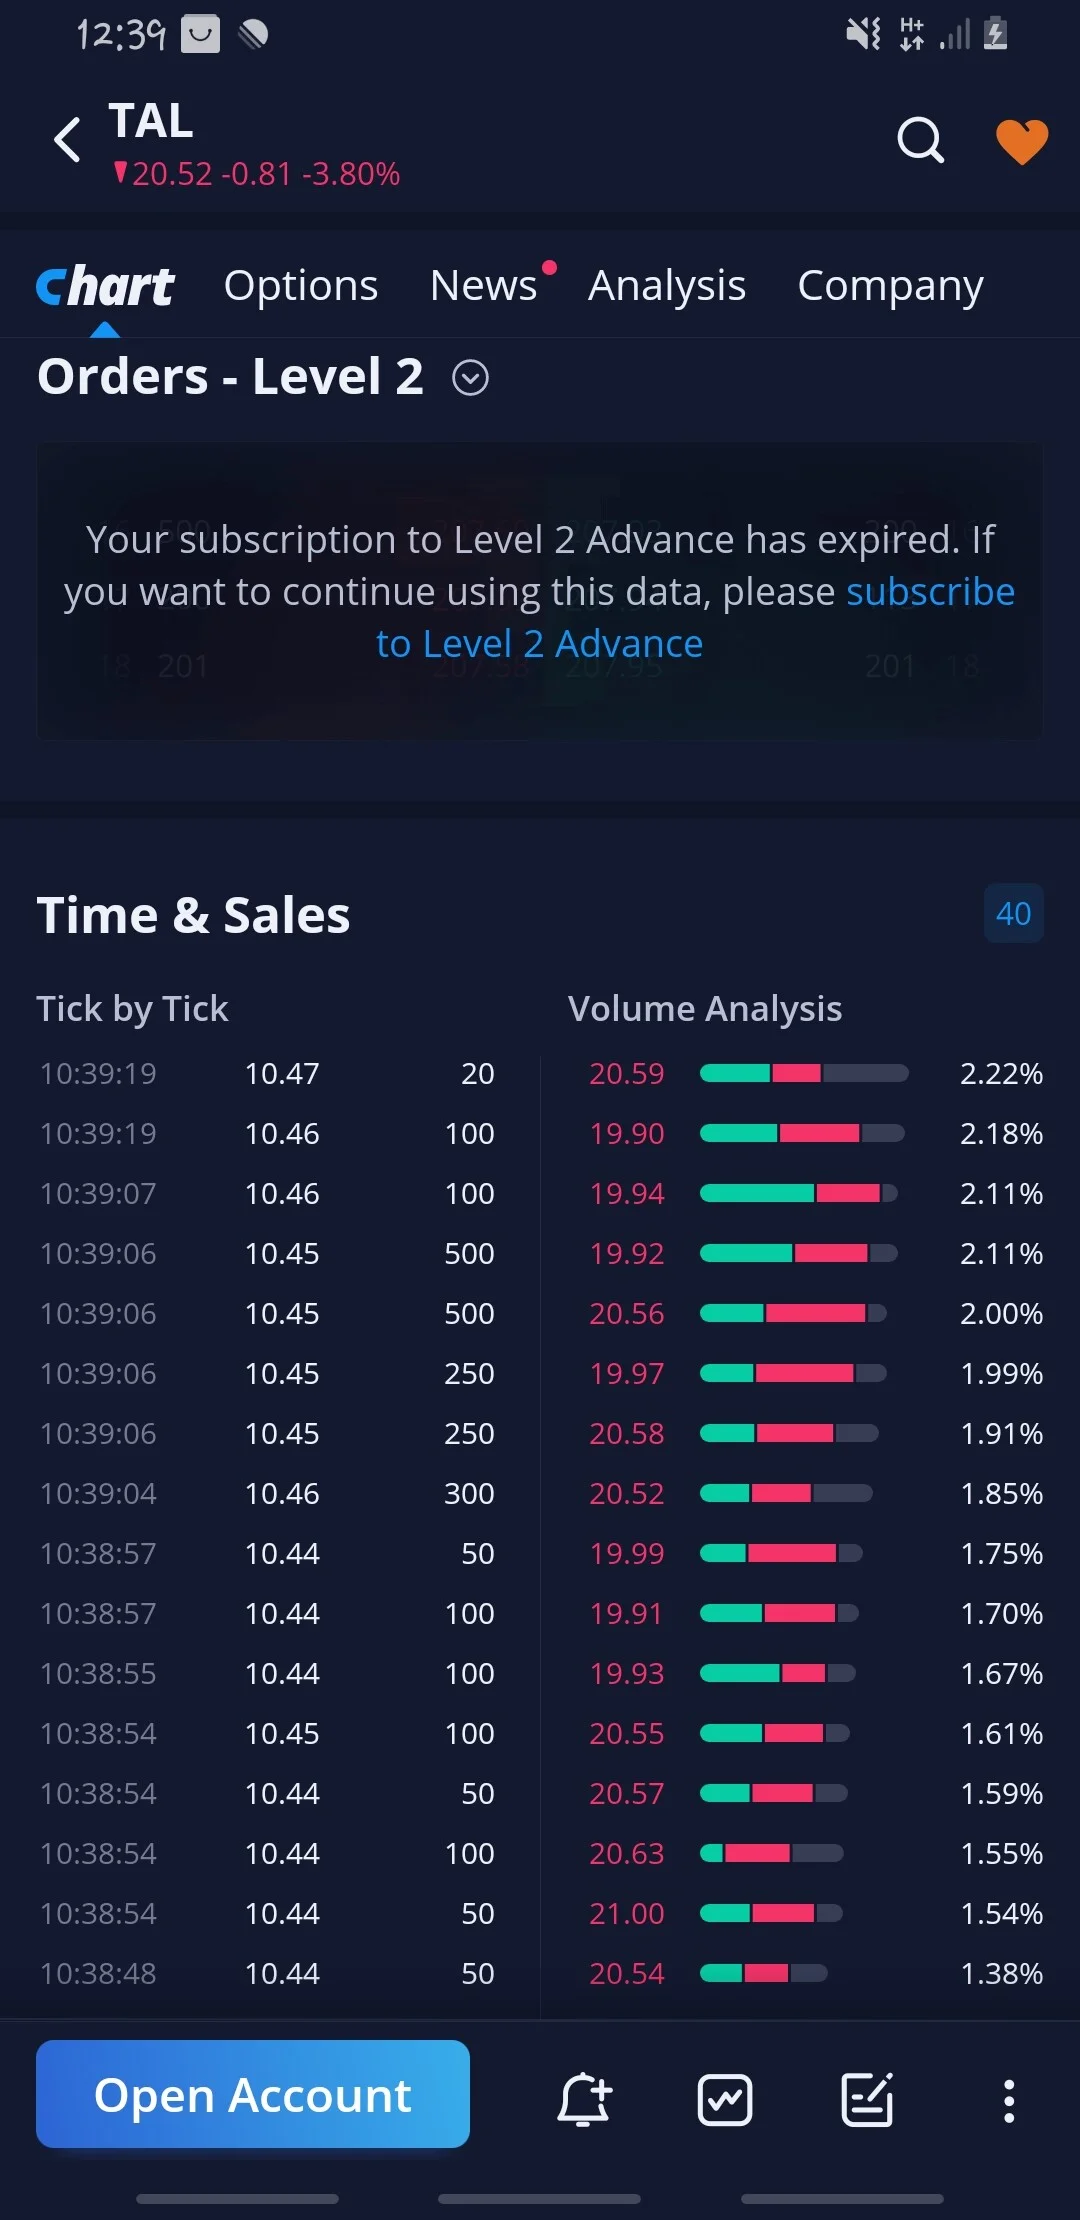The height and width of the screenshot is (2220, 1080).
Task: Open the News tab
Action: (x=483, y=286)
